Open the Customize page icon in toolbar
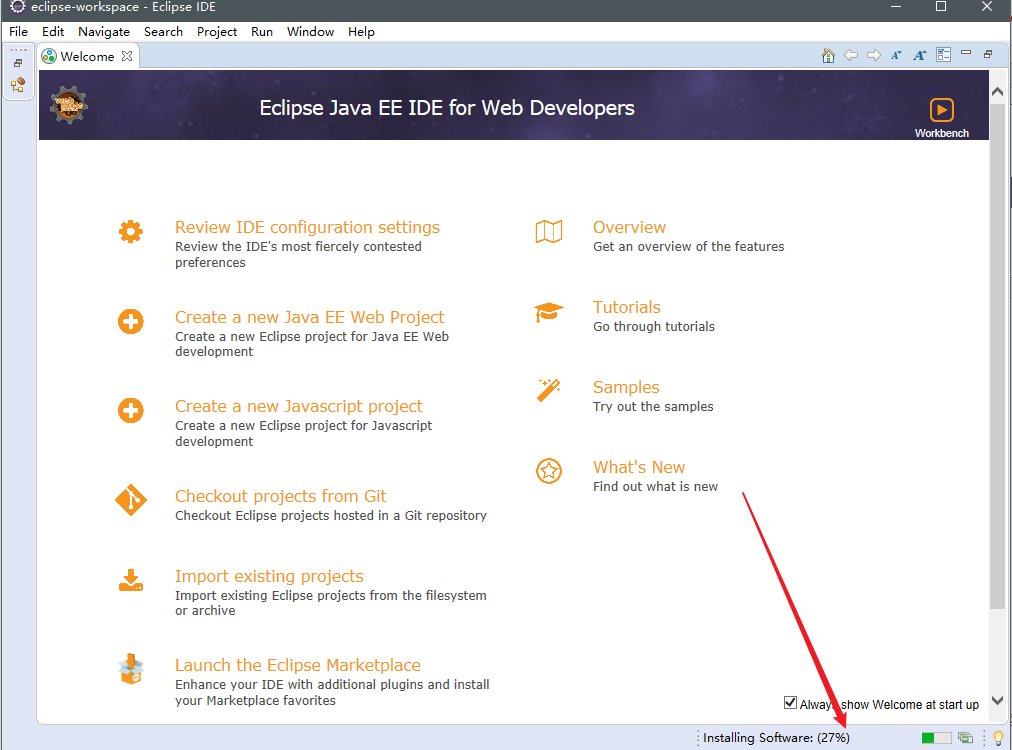 (943, 55)
